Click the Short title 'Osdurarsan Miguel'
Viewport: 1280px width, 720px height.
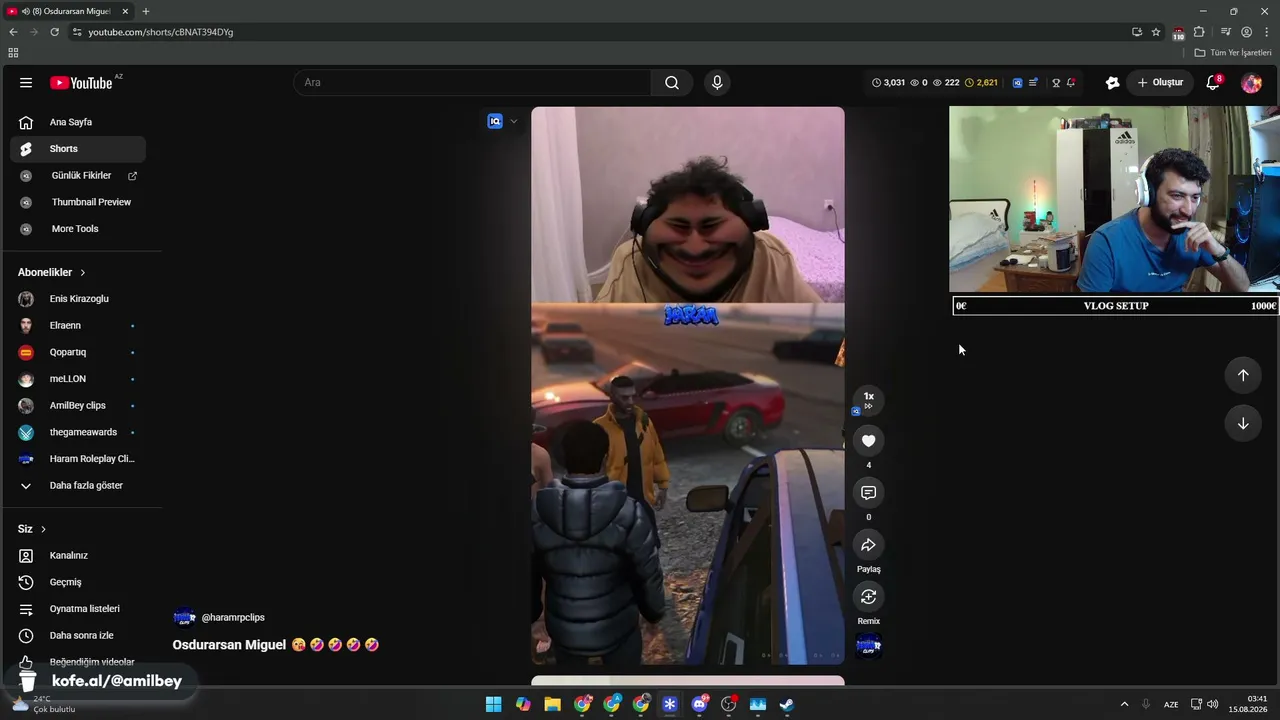[229, 645]
